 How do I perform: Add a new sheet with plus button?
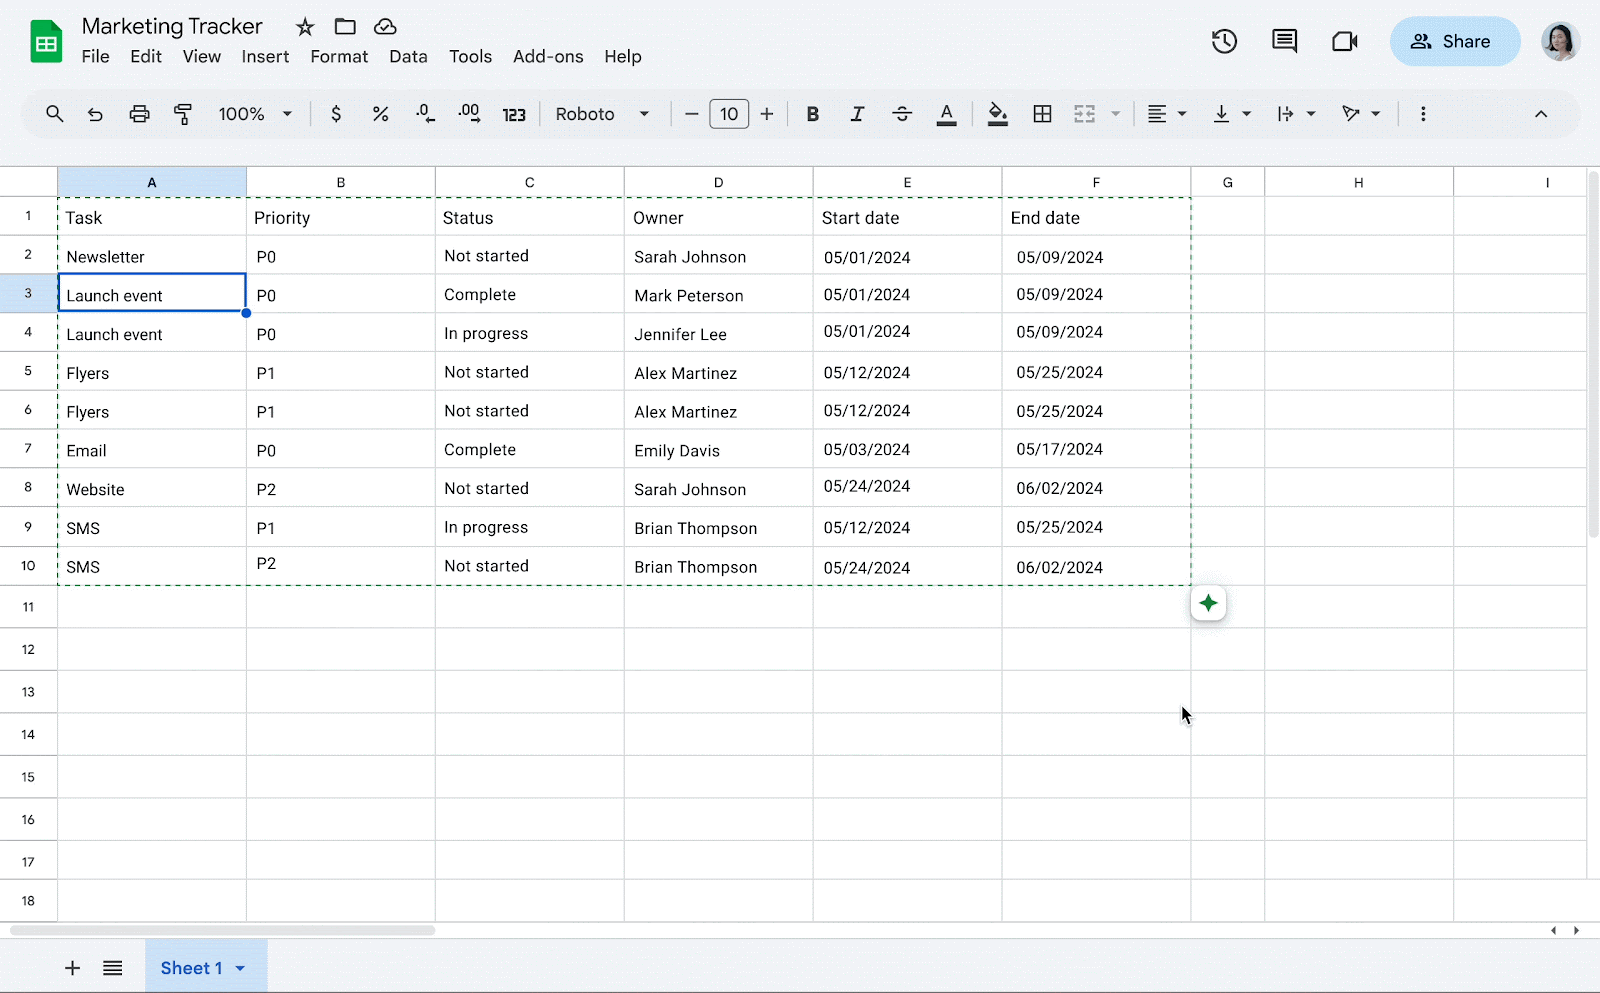click(72, 968)
